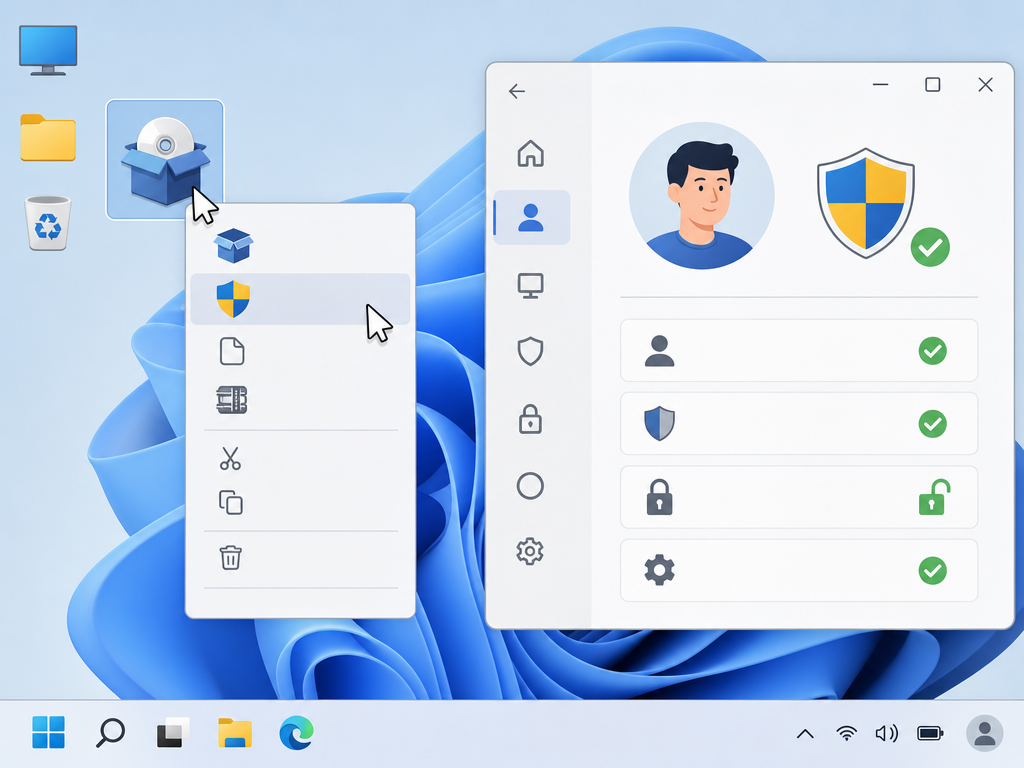Screen dimensions: 1024x768
Task: Open the shield security icon in sidebar
Action: 530,351
